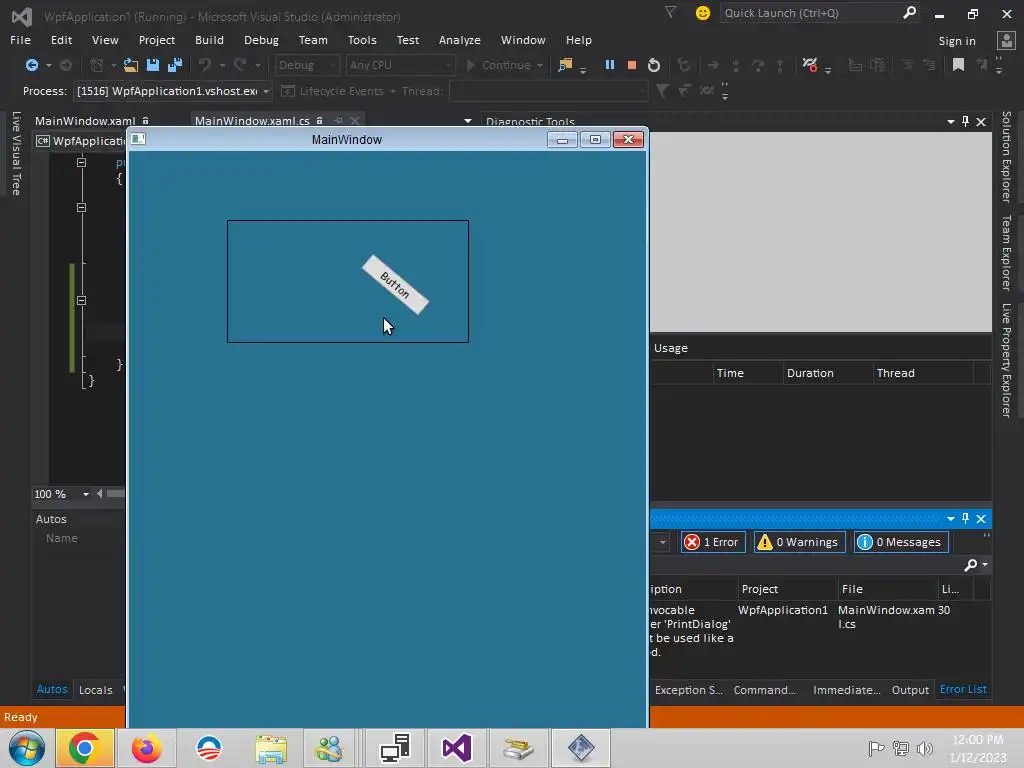This screenshot has width=1024, height=768.
Task: Open the file explorer taskbar icon
Action: coord(270,748)
